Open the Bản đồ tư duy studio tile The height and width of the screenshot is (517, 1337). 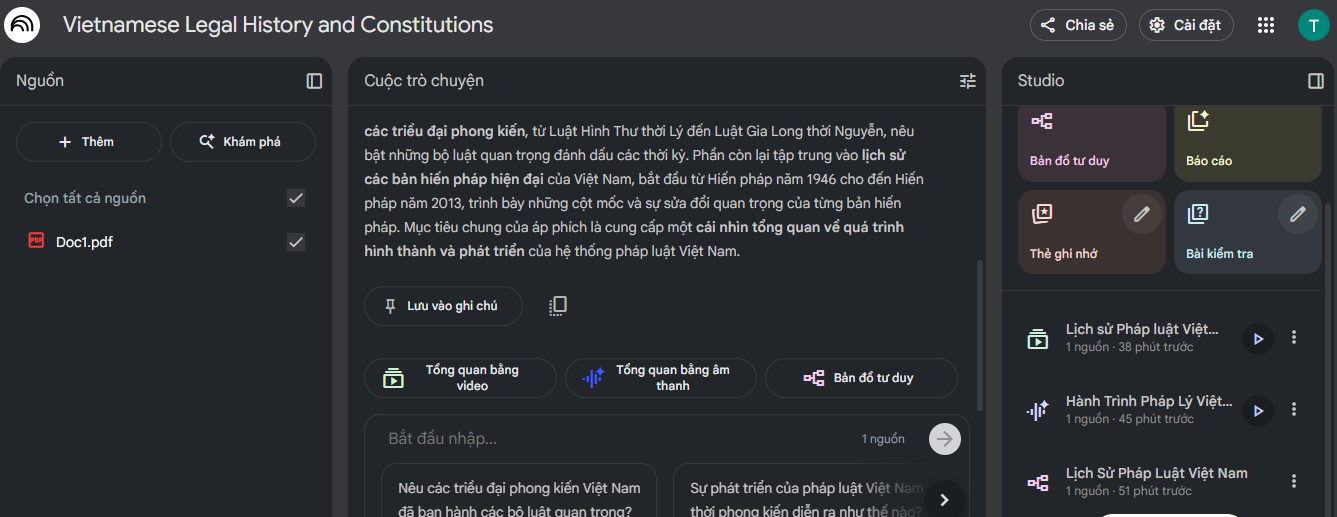1091,141
